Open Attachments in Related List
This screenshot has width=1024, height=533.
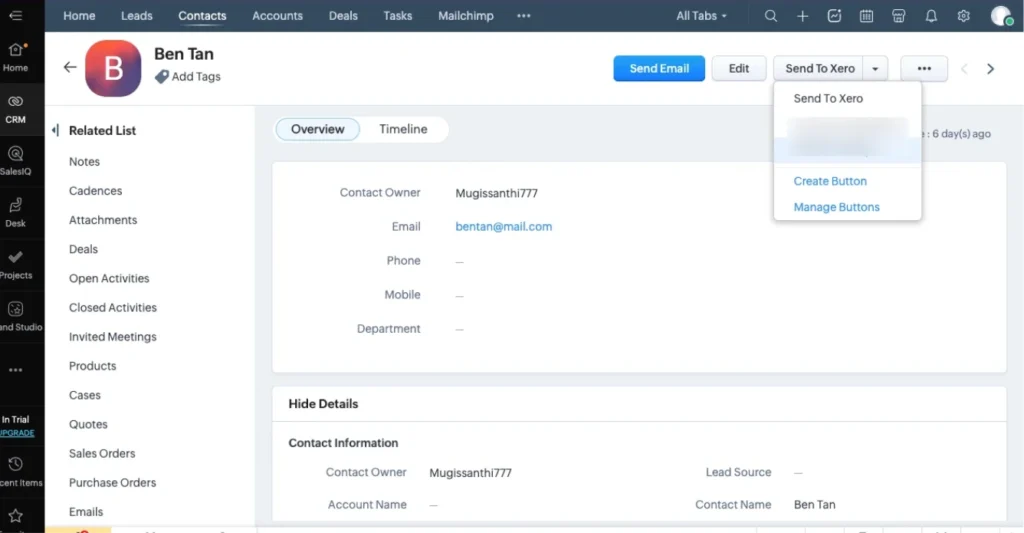[103, 220]
